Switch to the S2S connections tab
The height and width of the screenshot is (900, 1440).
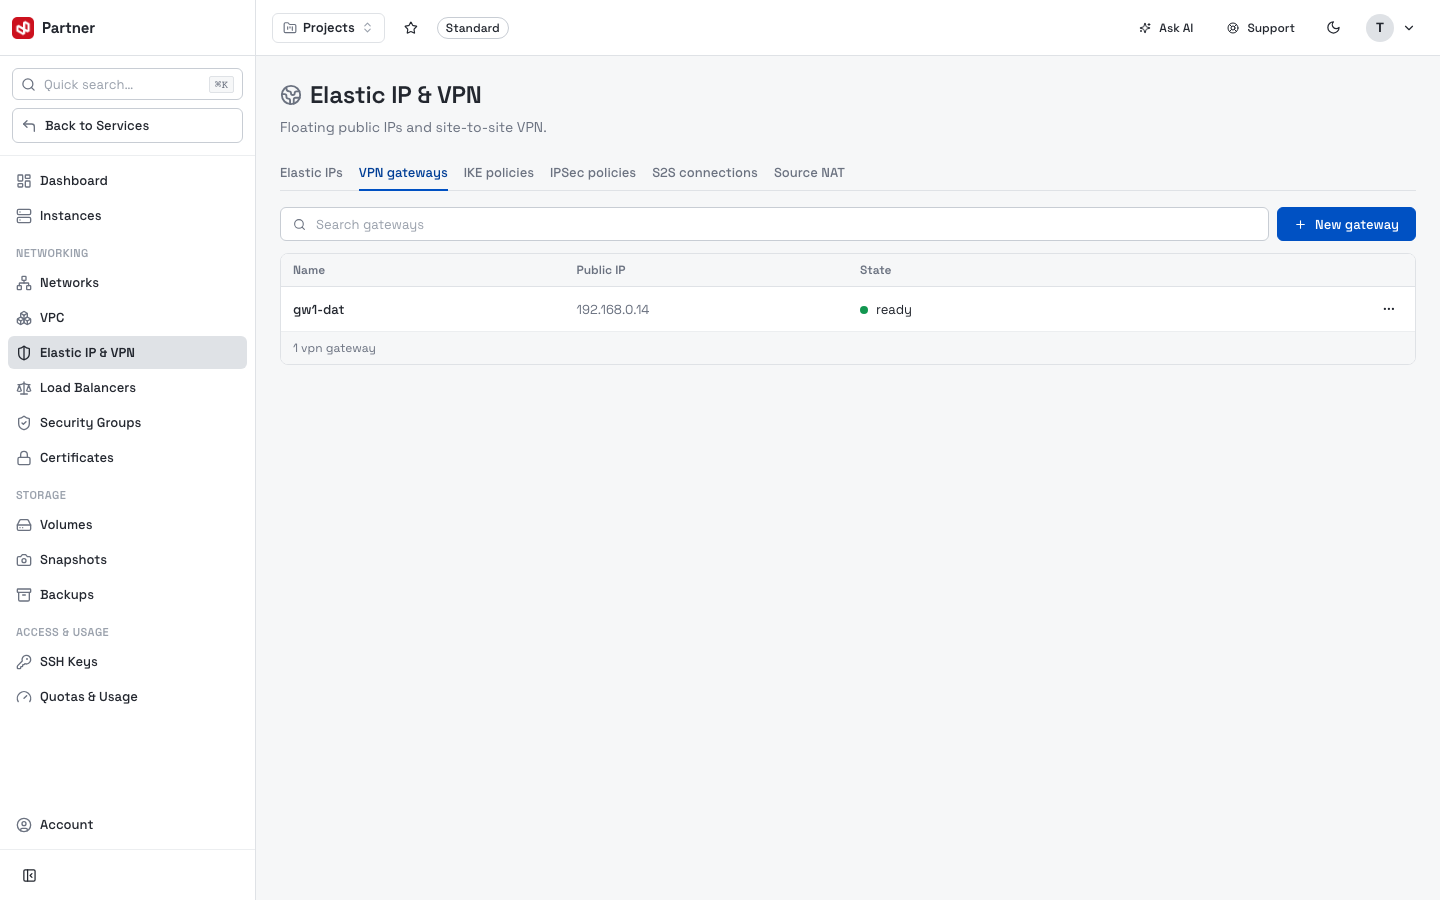tap(705, 173)
